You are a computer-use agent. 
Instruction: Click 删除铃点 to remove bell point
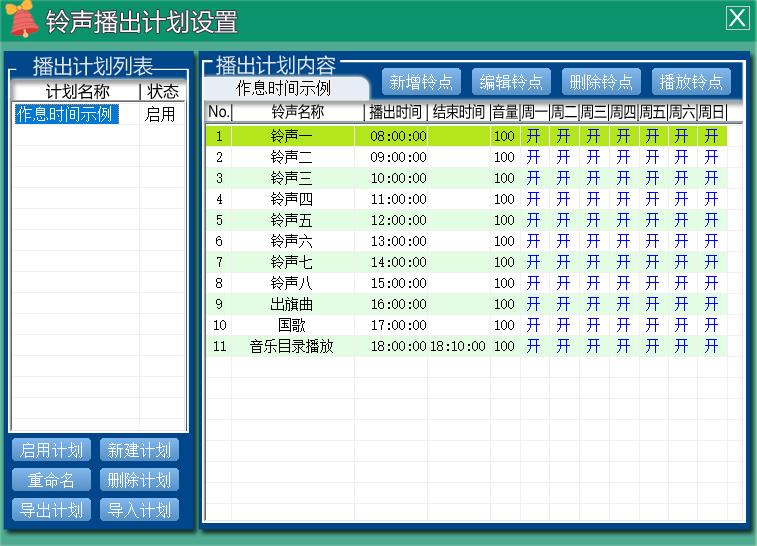pos(601,82)
